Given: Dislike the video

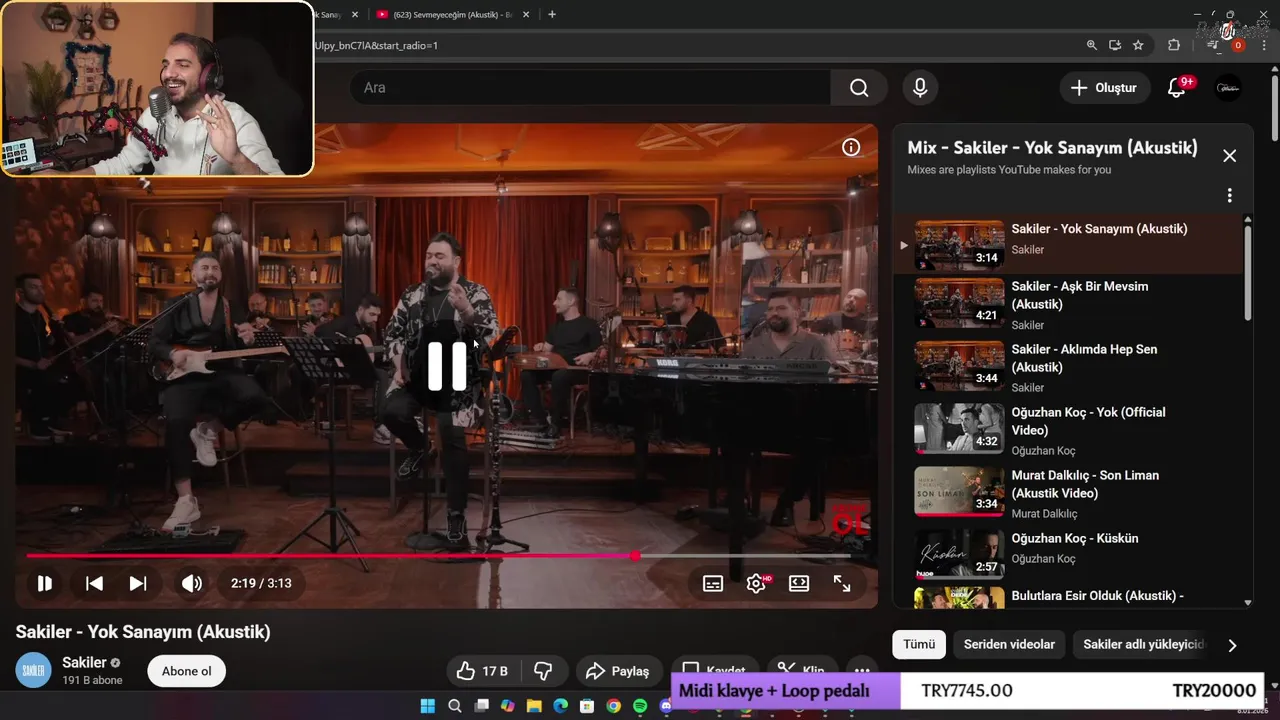Looking at the screenshot, I should tap(544, 671).
